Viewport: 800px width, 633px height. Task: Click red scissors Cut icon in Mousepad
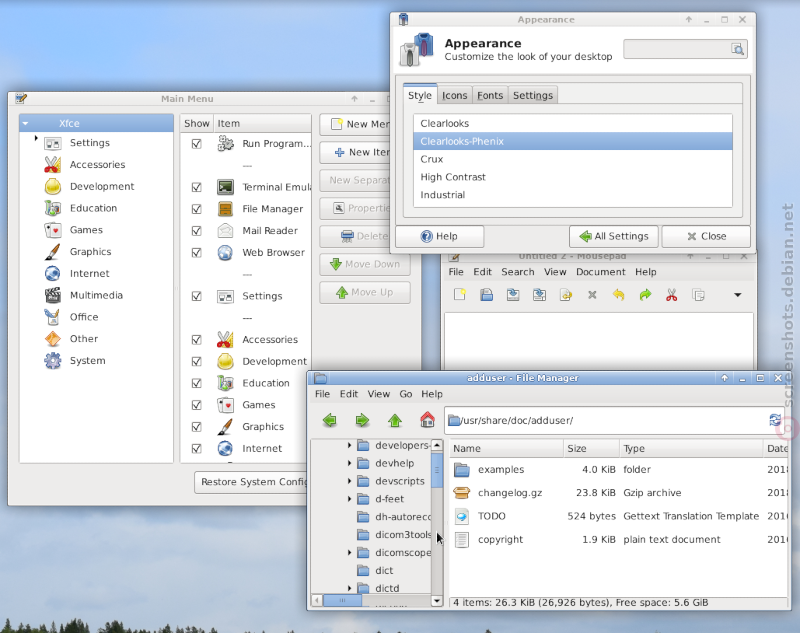pyautogui.click(x=671, y=295)
